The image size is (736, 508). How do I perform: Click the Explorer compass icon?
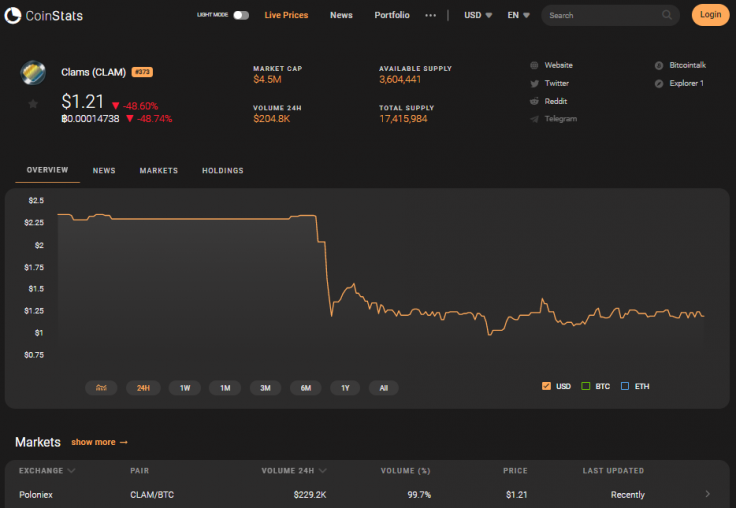pyautogui.click(x=659, y=84)
